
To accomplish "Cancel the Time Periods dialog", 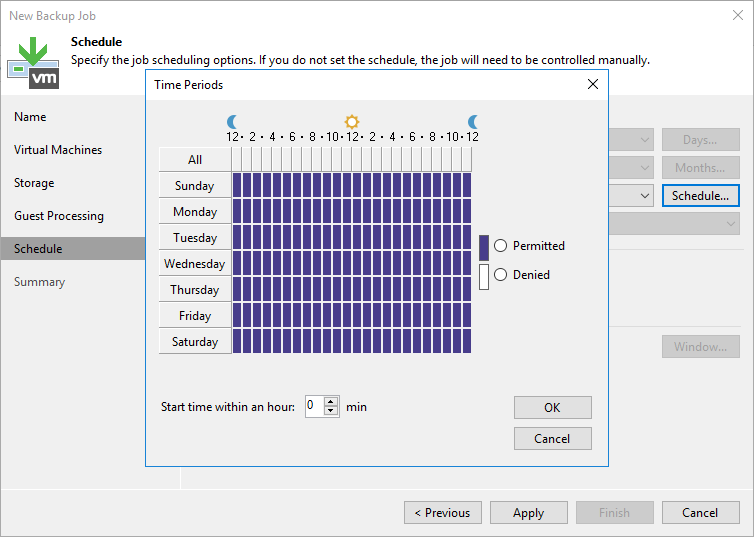I will (552, 439).
